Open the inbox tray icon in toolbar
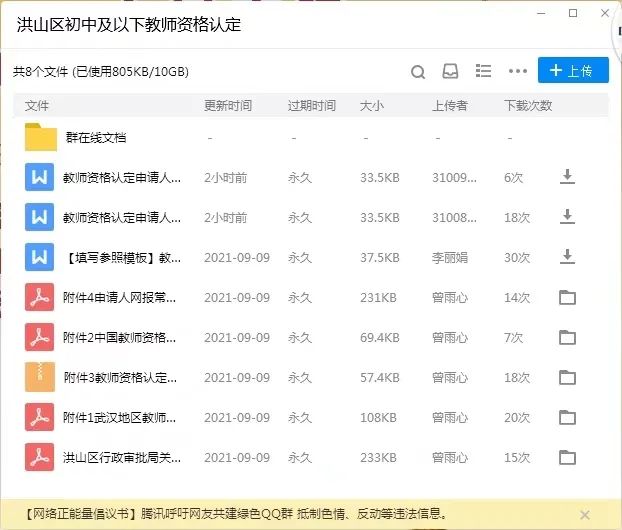The height and width of the screenshot is (530, 622). pyautogui.click(x=450, y=71)
